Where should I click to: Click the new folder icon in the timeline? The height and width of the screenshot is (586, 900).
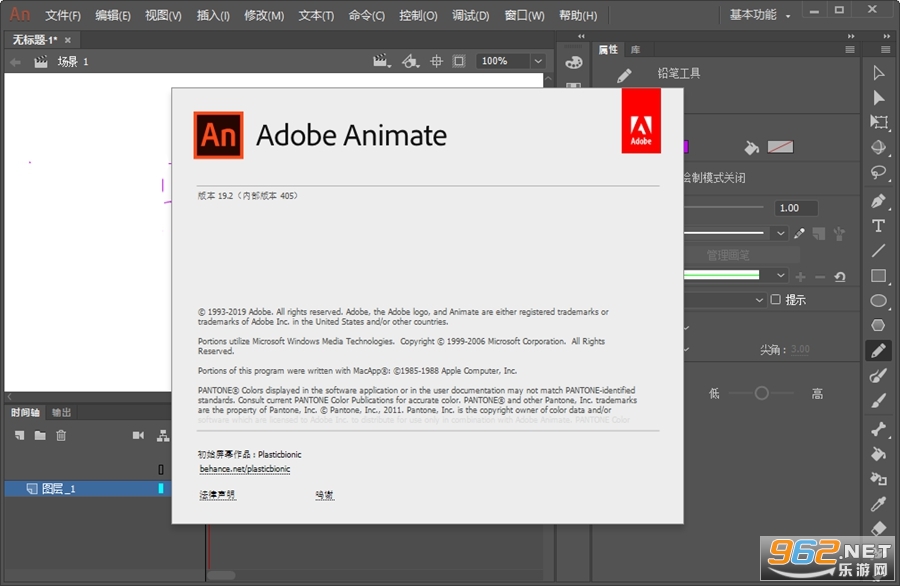pyautogui.click(x=40, y=436)
